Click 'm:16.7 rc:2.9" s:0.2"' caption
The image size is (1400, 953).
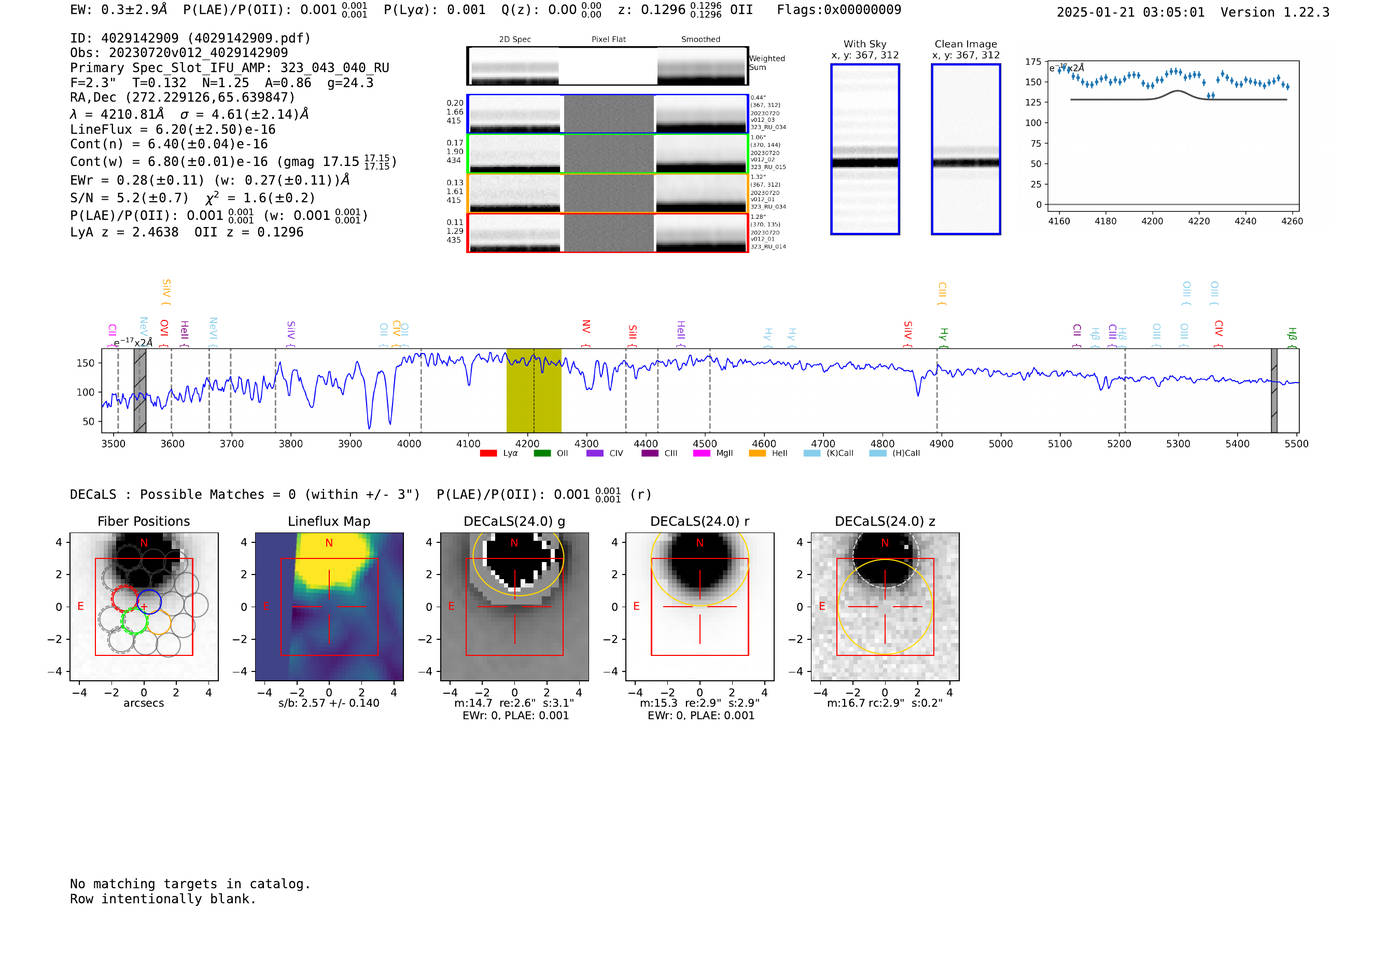pyautogui.click(x=885, y=703)
